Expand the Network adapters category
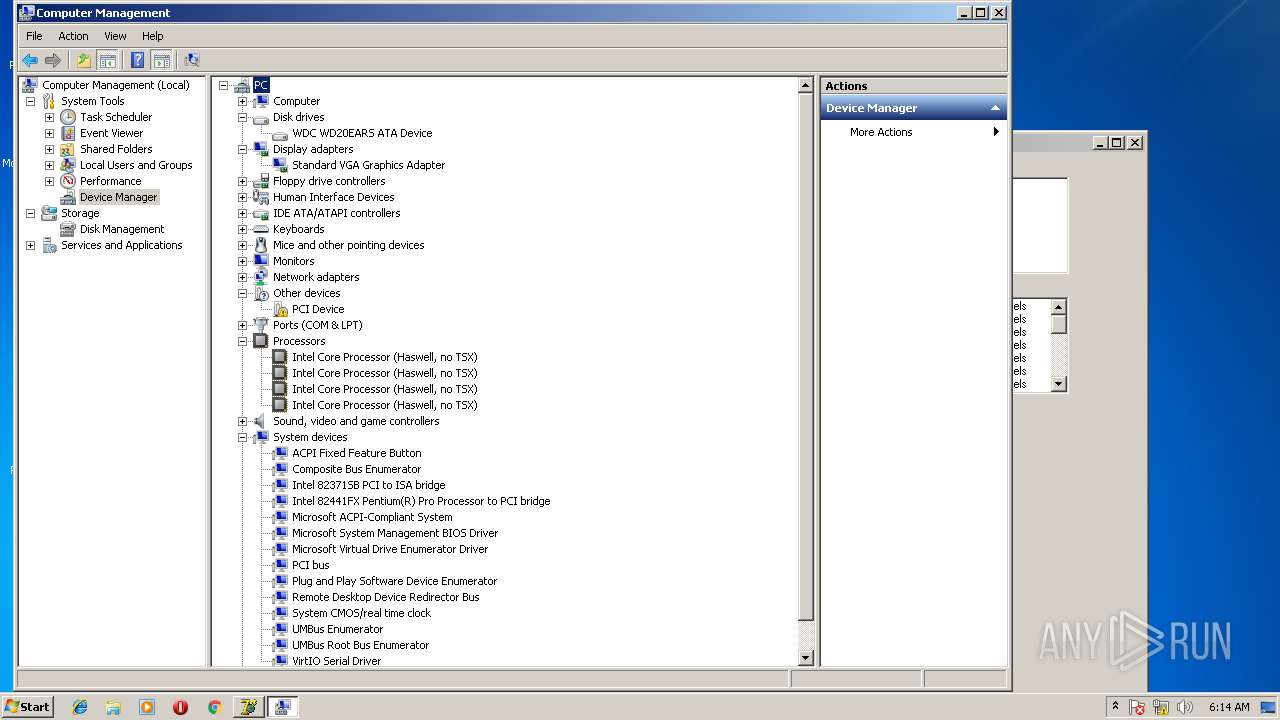1280x720 pixels. [x=242, y=277]
